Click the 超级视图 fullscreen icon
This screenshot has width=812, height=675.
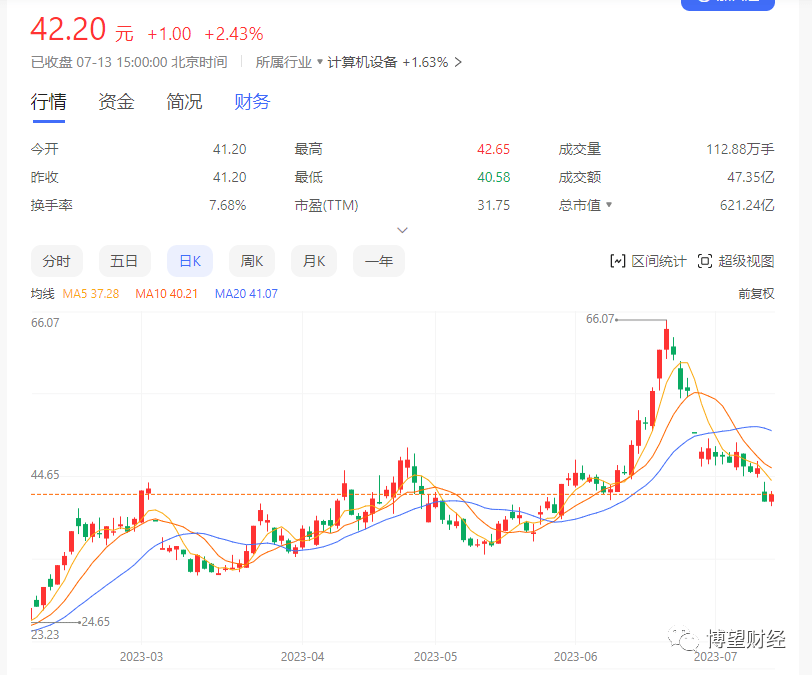(x=704, y=261)
